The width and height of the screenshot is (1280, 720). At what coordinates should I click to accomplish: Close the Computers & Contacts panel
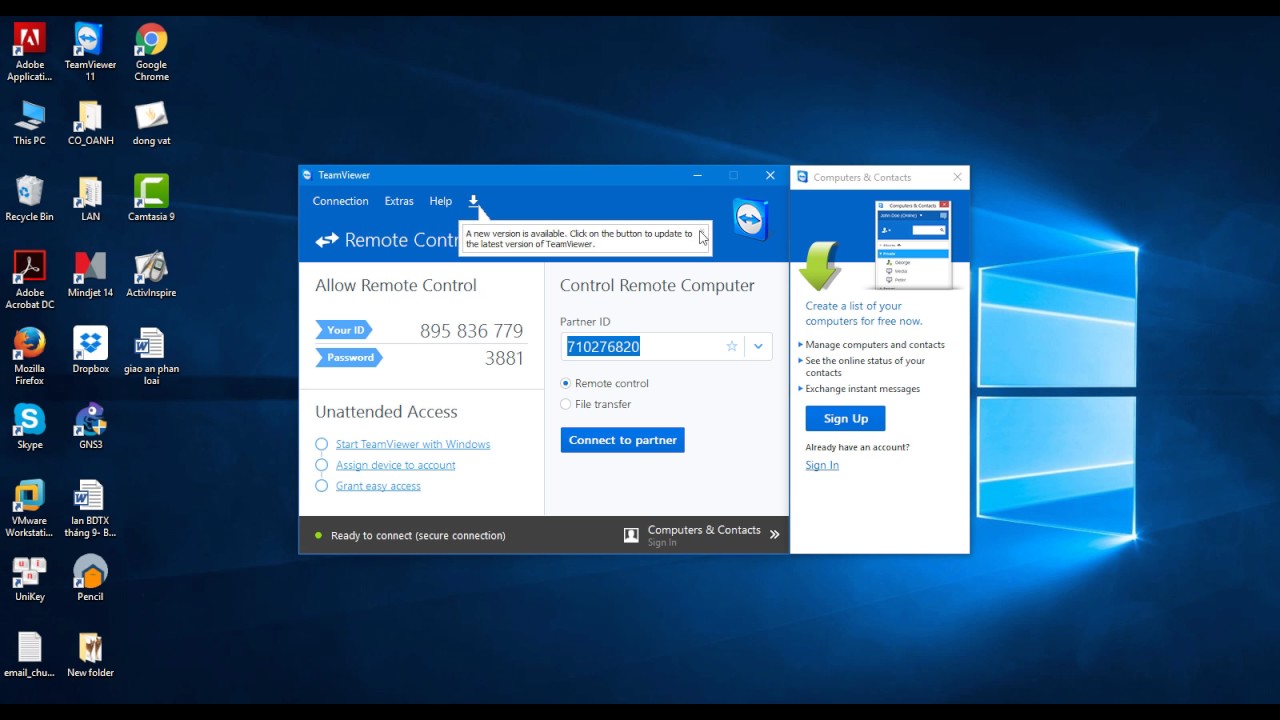tap(957, 177)
